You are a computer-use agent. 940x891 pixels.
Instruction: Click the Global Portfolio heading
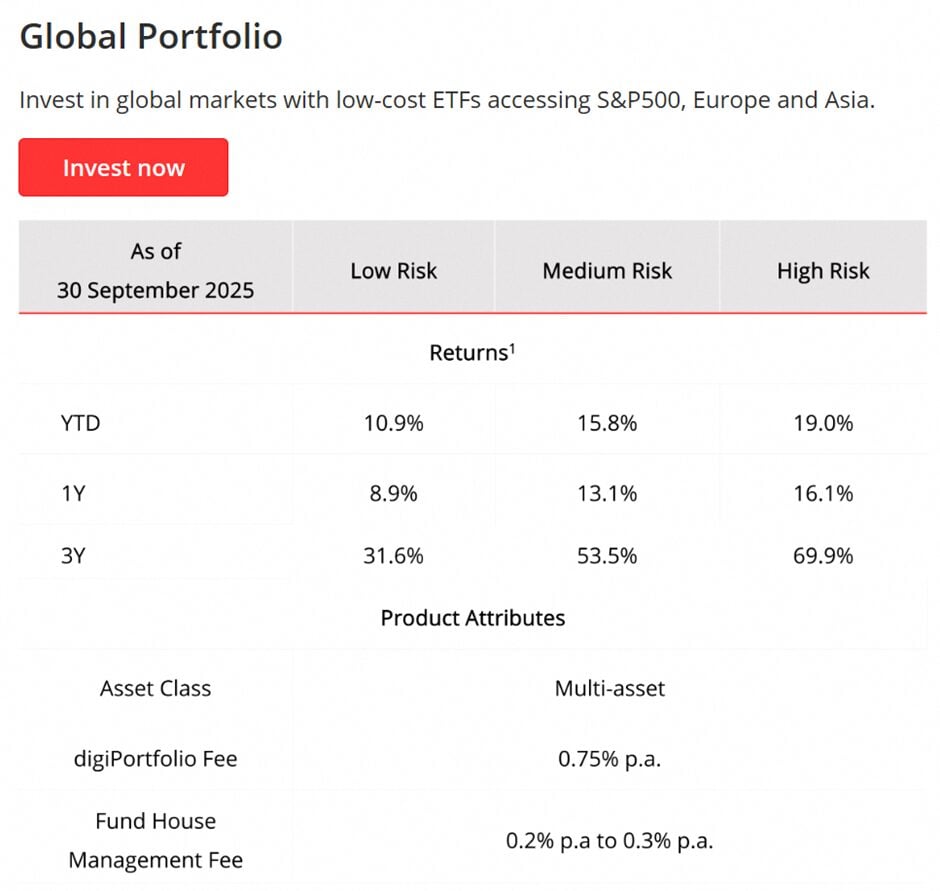(x=151, y=37)
